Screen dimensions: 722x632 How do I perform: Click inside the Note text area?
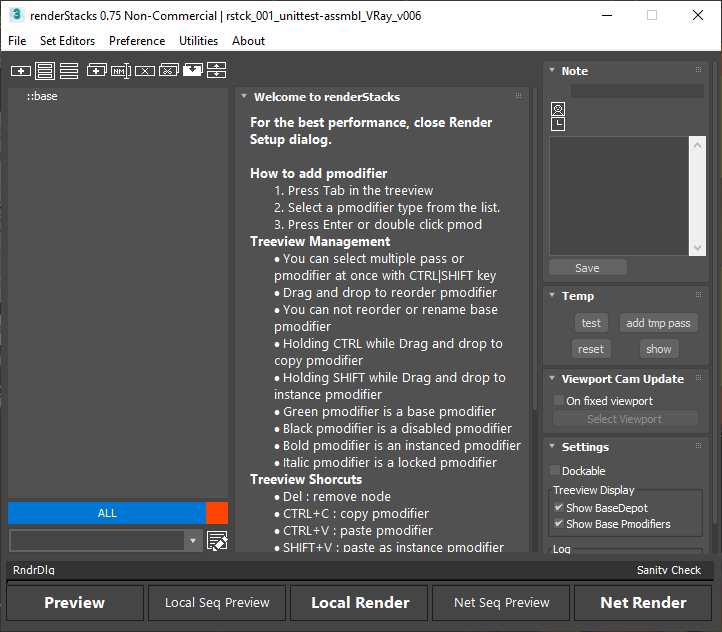(619, 196)
